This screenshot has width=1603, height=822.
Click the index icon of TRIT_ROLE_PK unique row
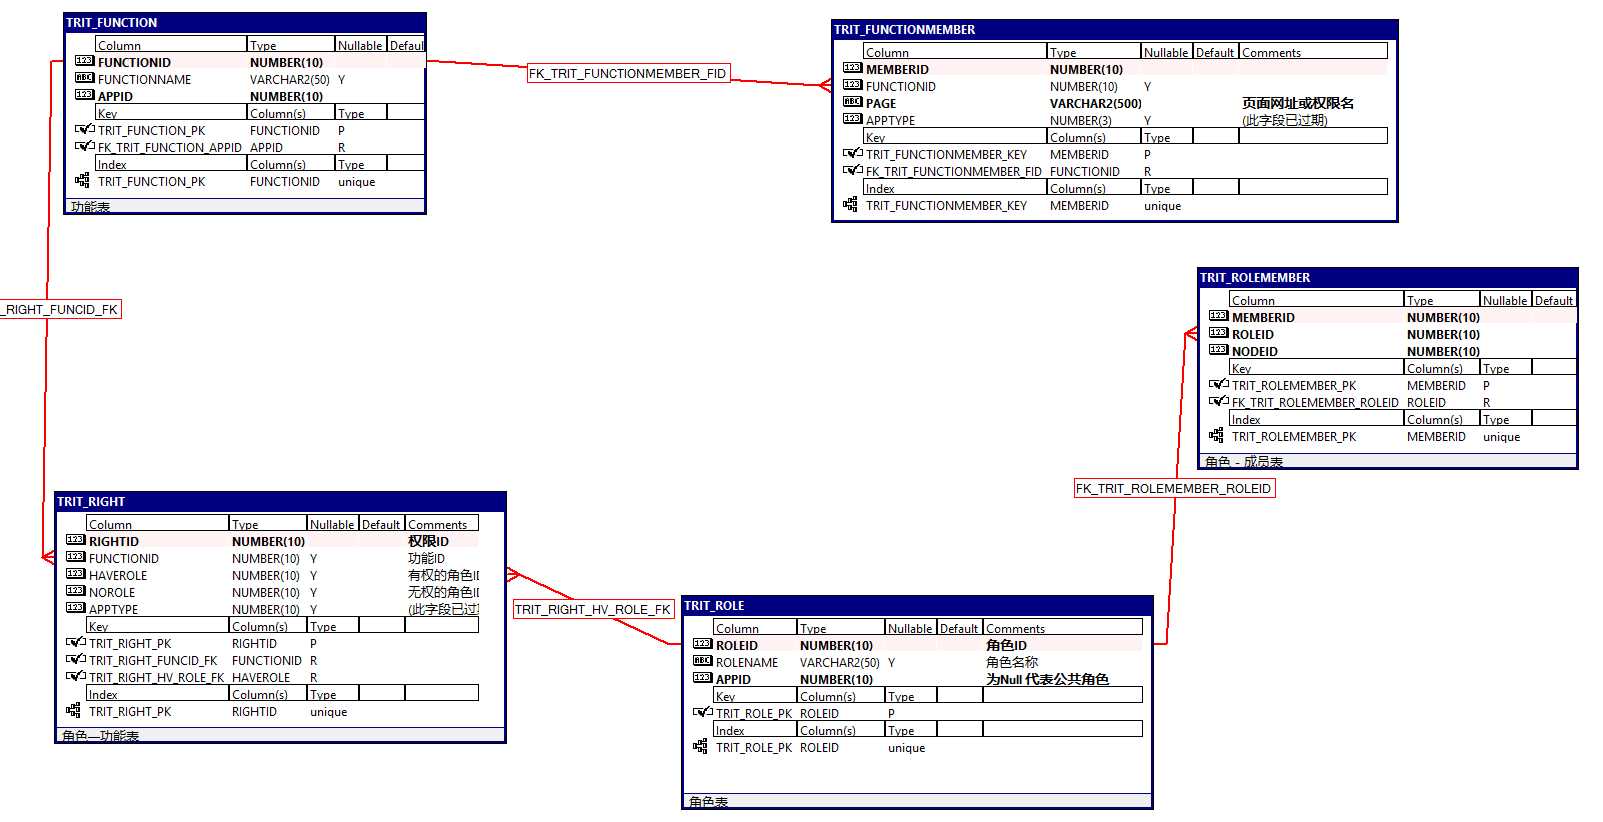point(701,747)
